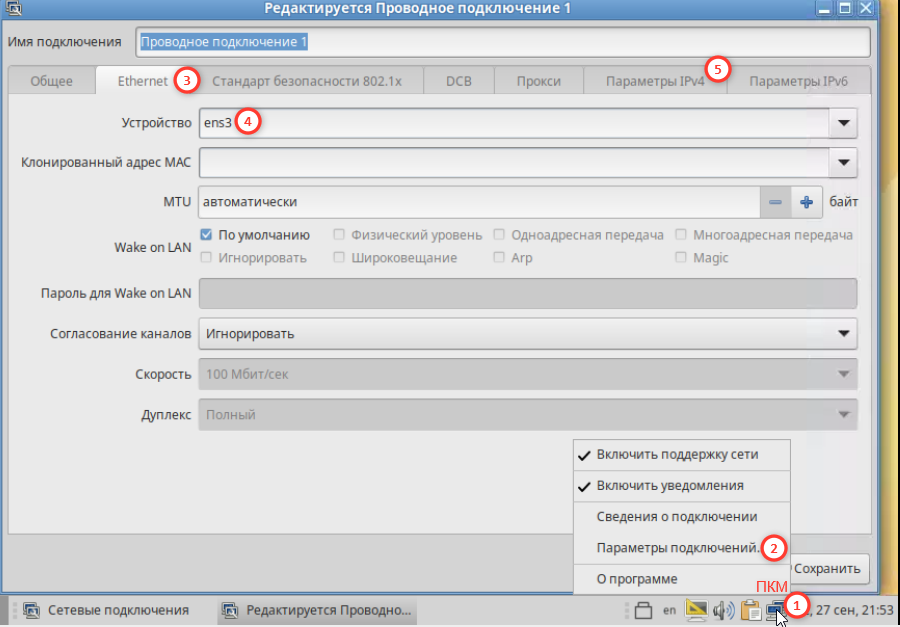This screenshot has height=627, width=900.
Task: Toggle Включить поддержку сети menu item
Action: point(682,455)
